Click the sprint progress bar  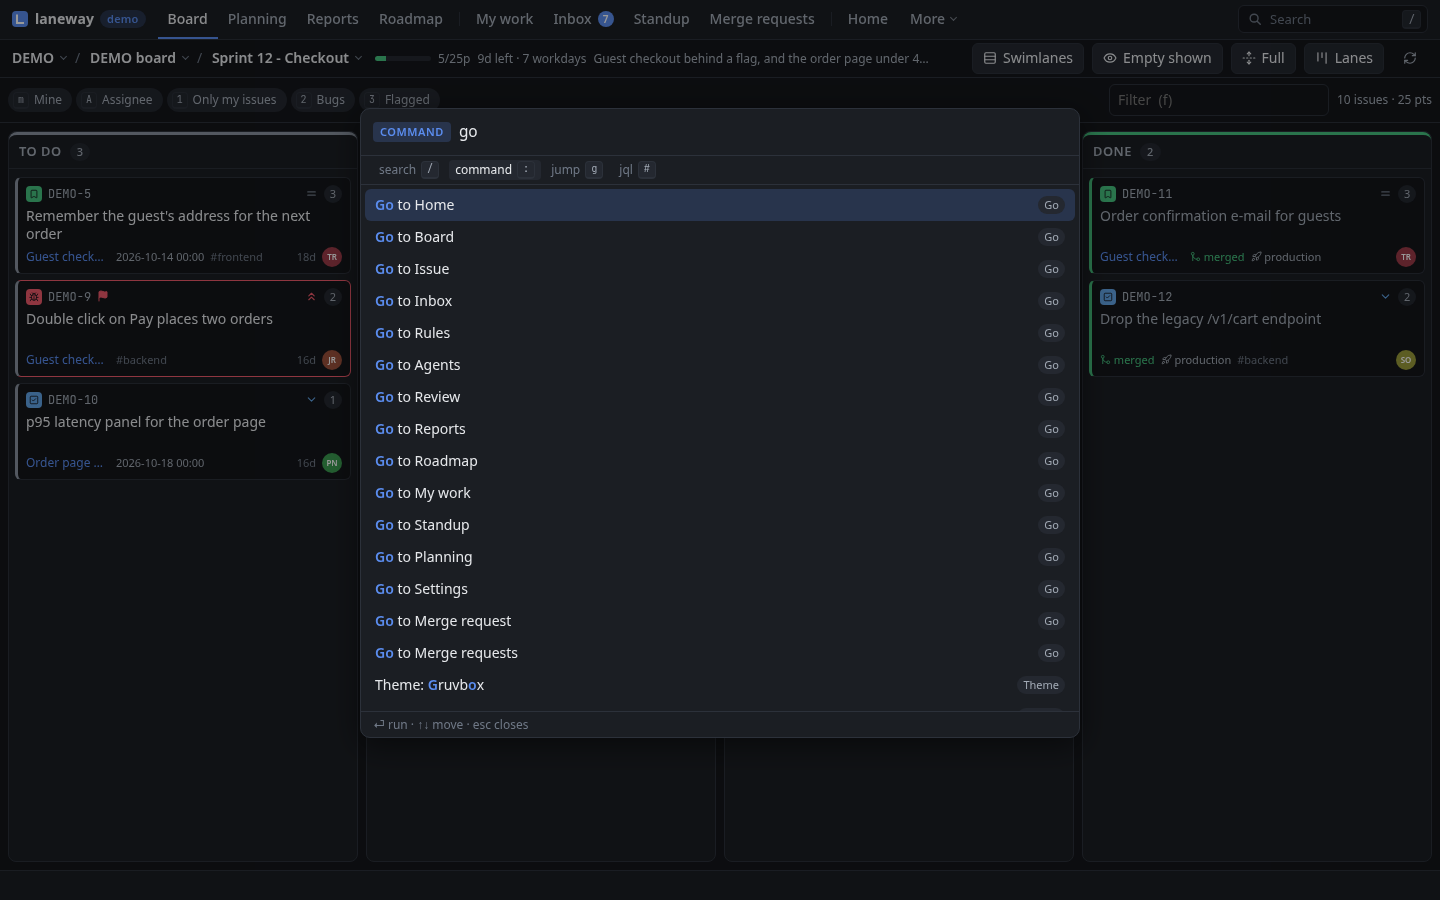[403, 58]
